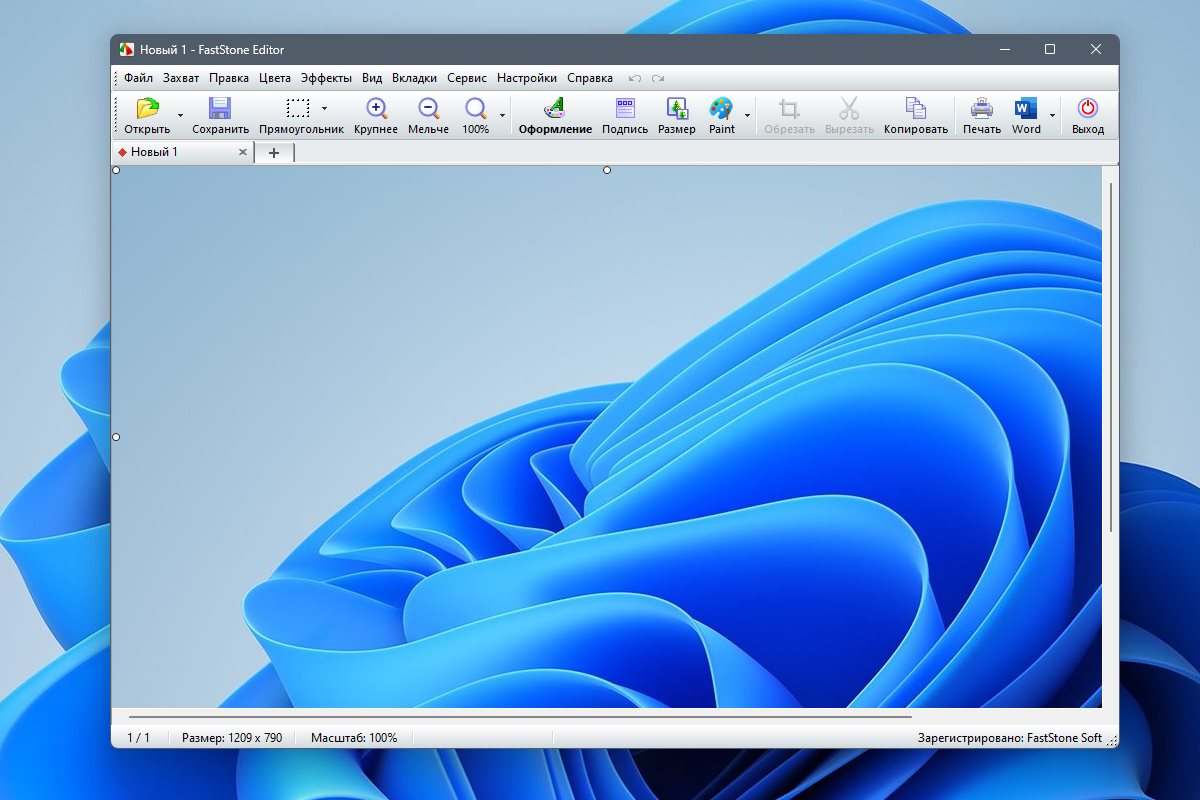Click the horizontal scrollbar at the bottom
The height and width of the screenshot is (800, 1200).
pos(520,717)
